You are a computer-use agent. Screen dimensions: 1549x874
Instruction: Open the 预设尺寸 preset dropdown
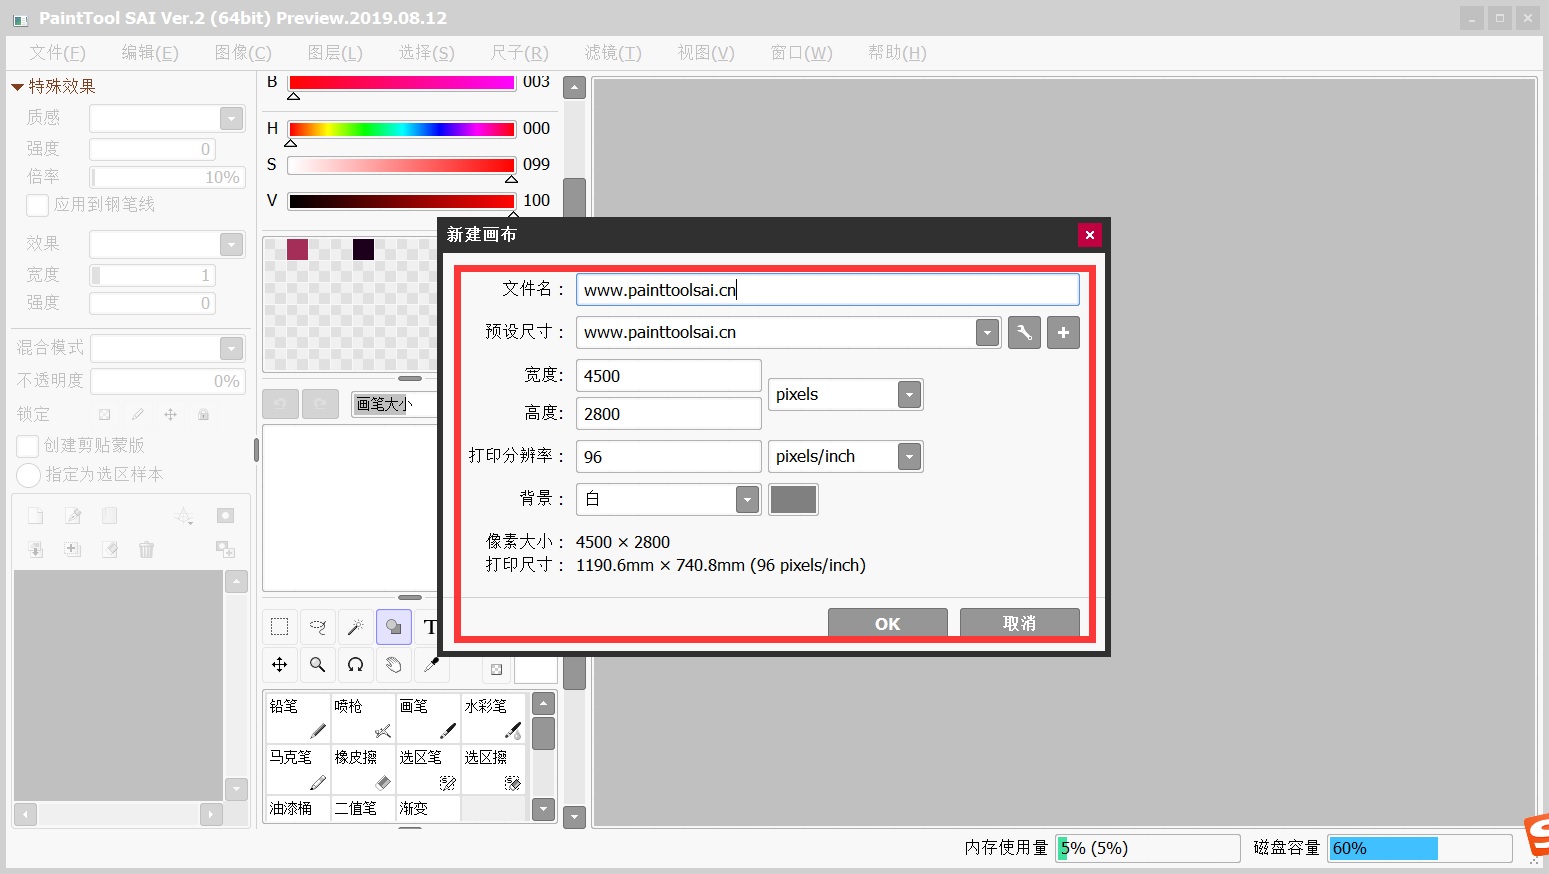pyautogui.click(x=987, y=333)
